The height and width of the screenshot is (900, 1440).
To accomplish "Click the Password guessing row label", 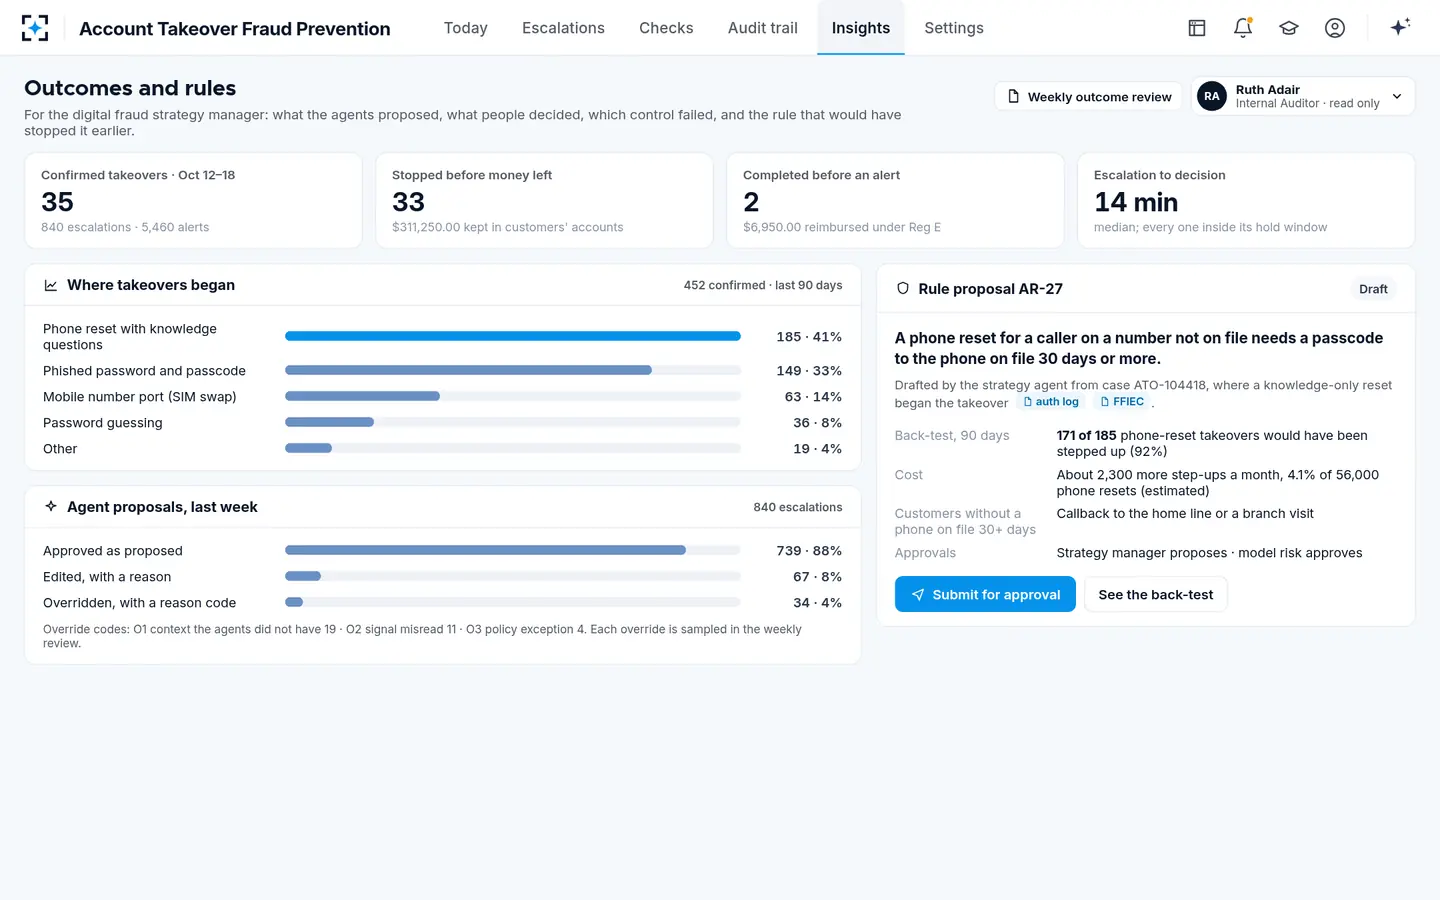I will tap(103, 423).
